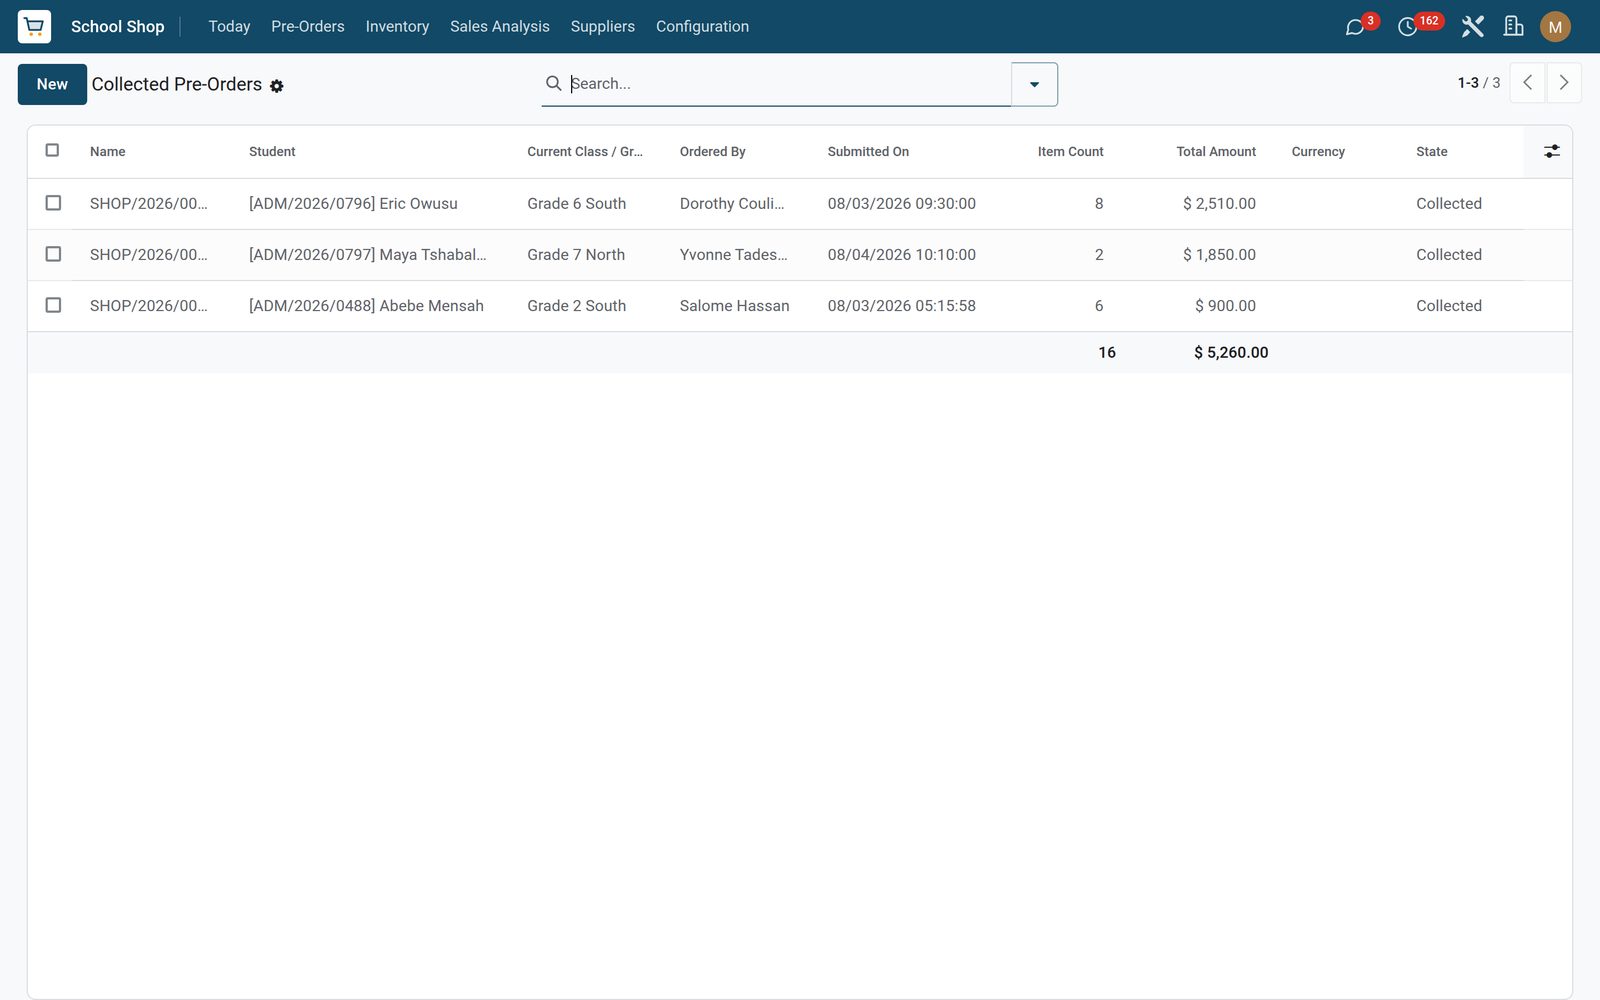The height and width of the screenshot is (1000, 1600).
Task: Focus the Search input field
Action: point(788,84)
